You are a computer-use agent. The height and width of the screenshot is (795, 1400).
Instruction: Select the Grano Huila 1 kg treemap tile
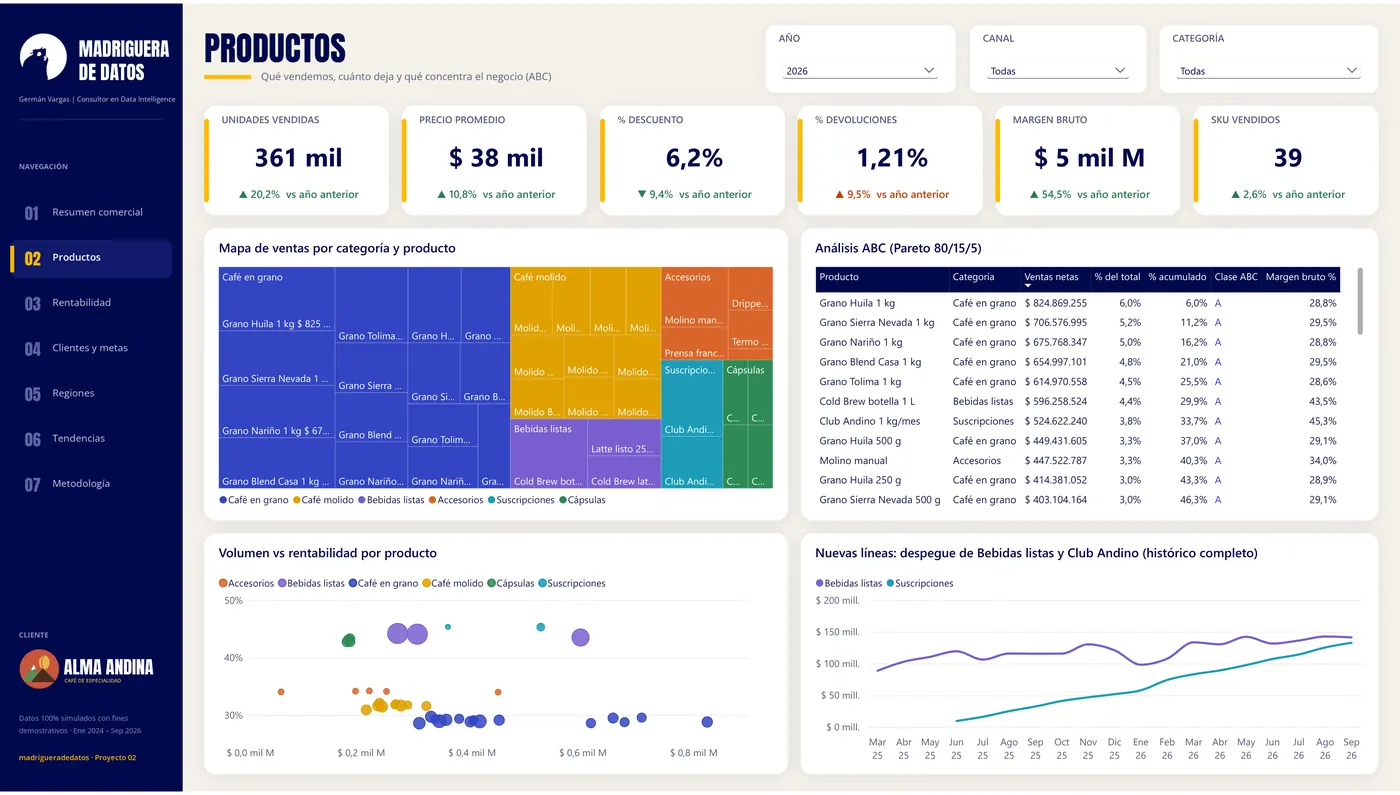click(277, 300)
